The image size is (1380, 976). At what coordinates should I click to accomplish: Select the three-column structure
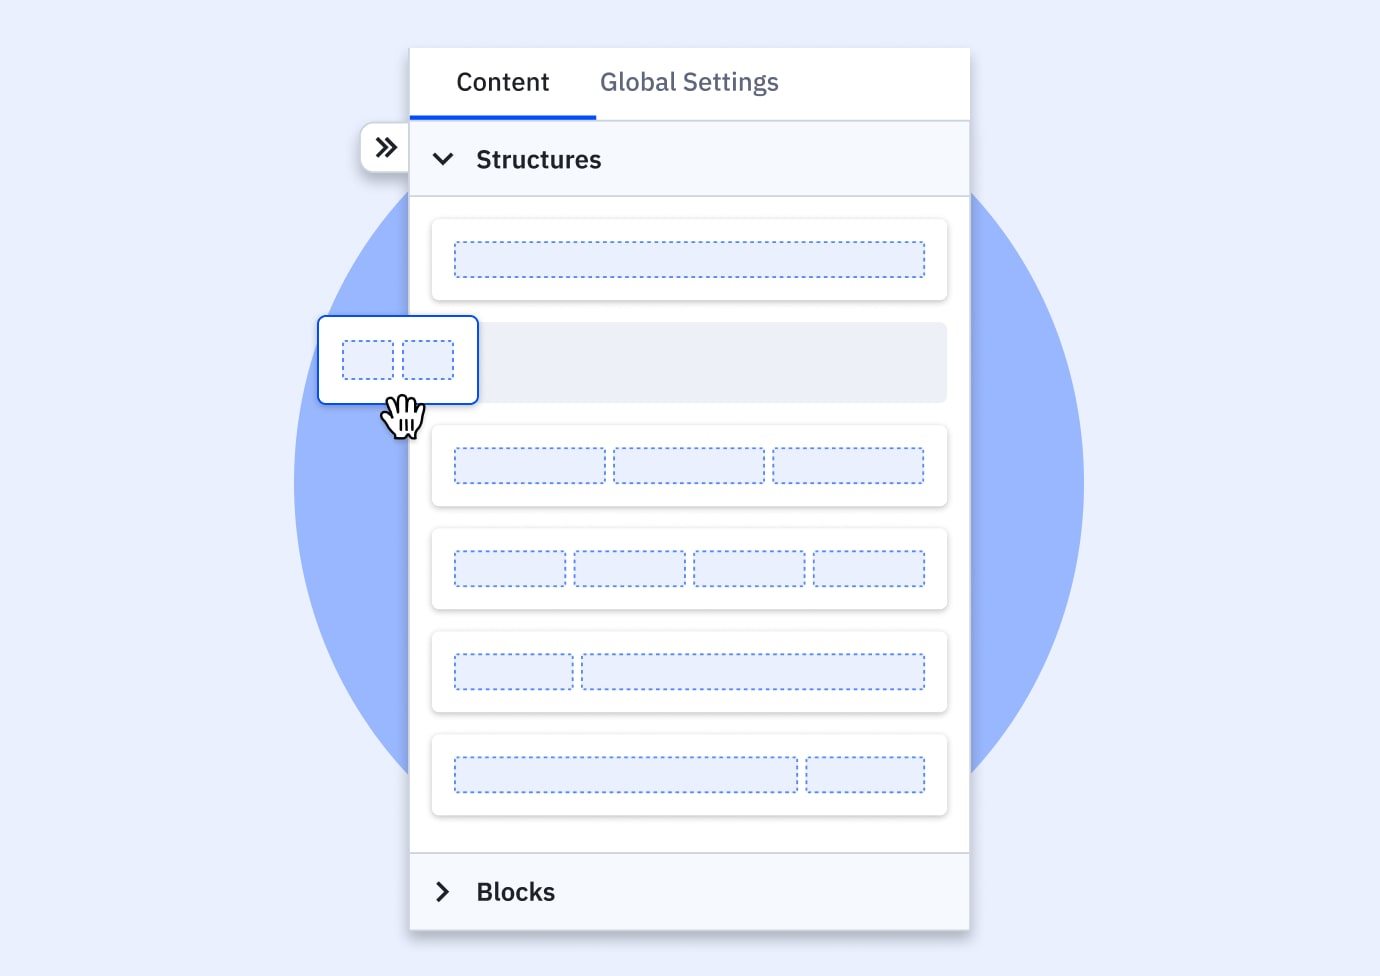click(689, 465)
